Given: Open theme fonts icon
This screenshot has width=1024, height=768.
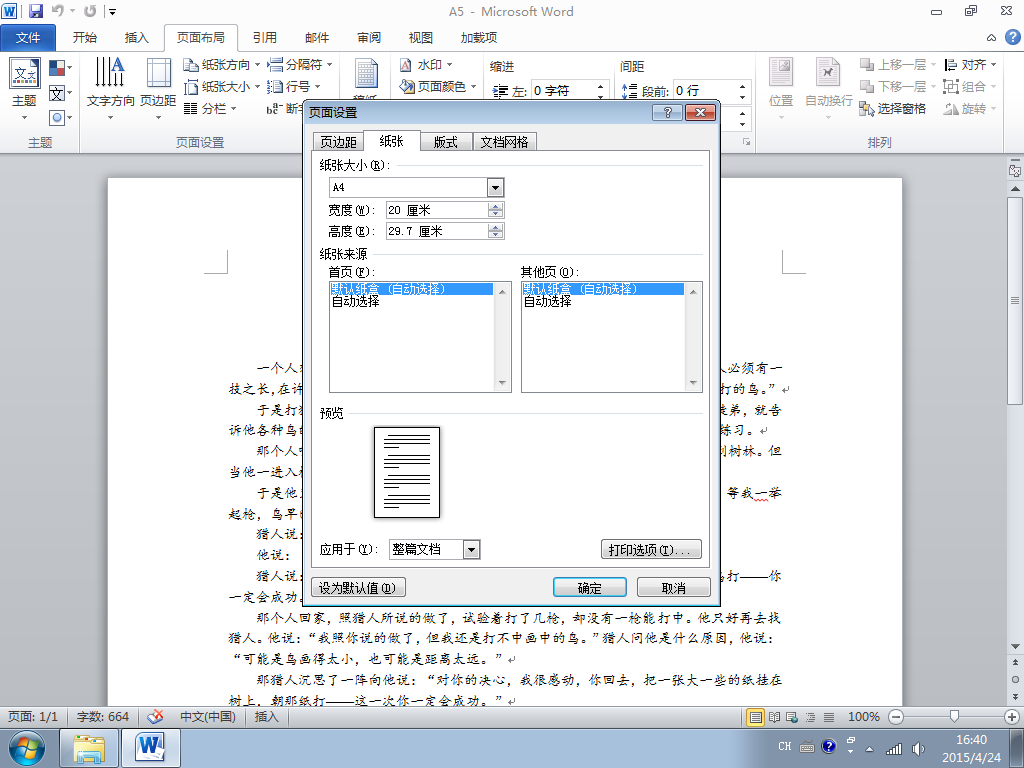Looking at the screenshot, I should [x=57, y=93].
